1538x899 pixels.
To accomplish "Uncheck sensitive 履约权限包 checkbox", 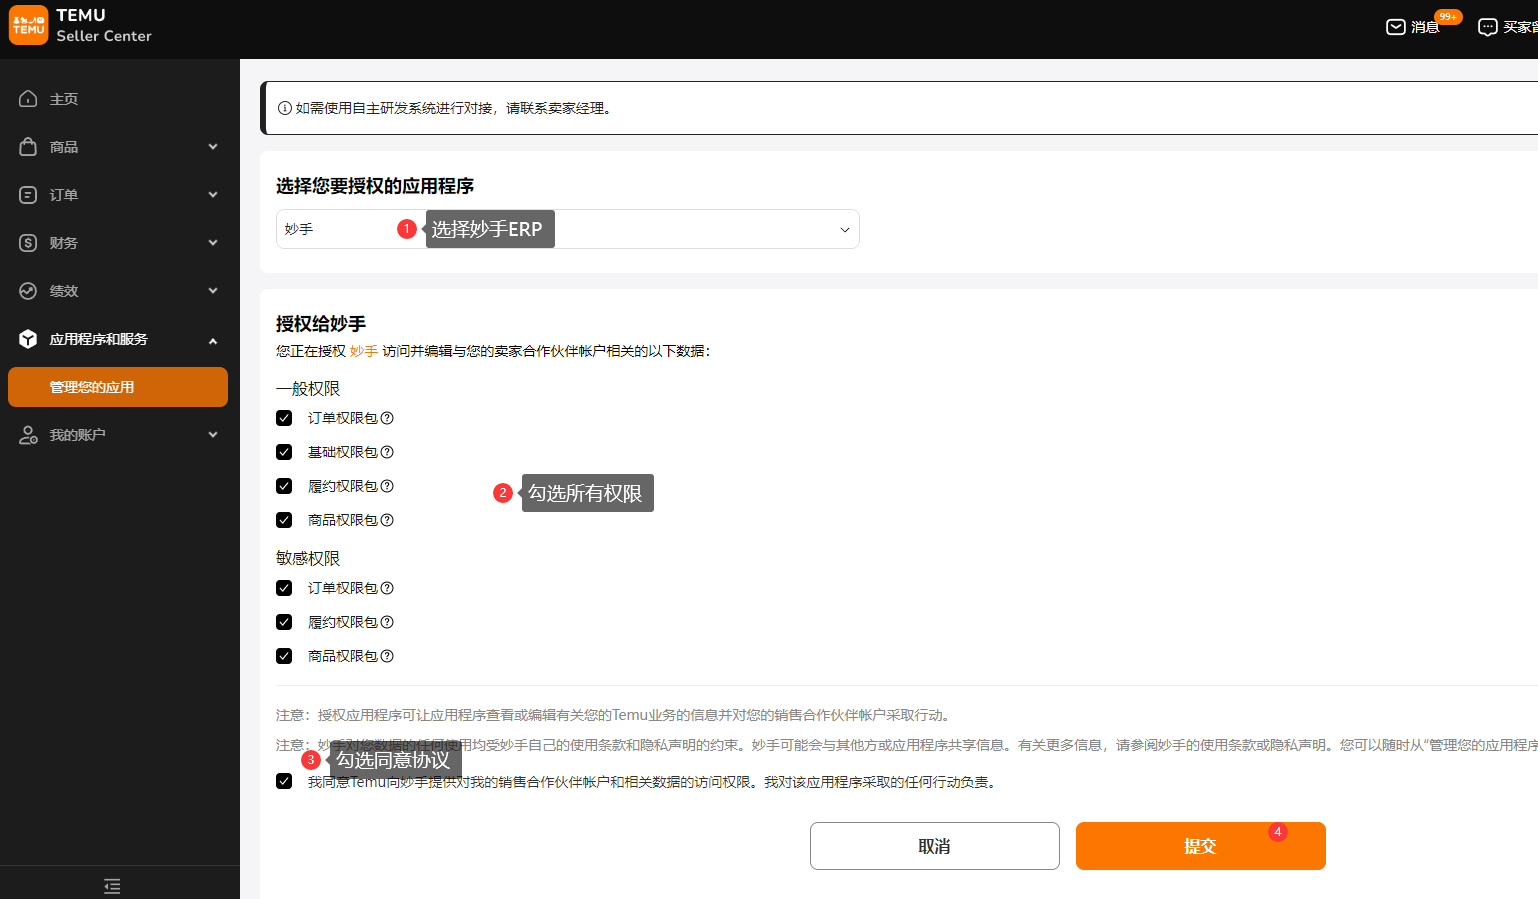I will point(284,622).
